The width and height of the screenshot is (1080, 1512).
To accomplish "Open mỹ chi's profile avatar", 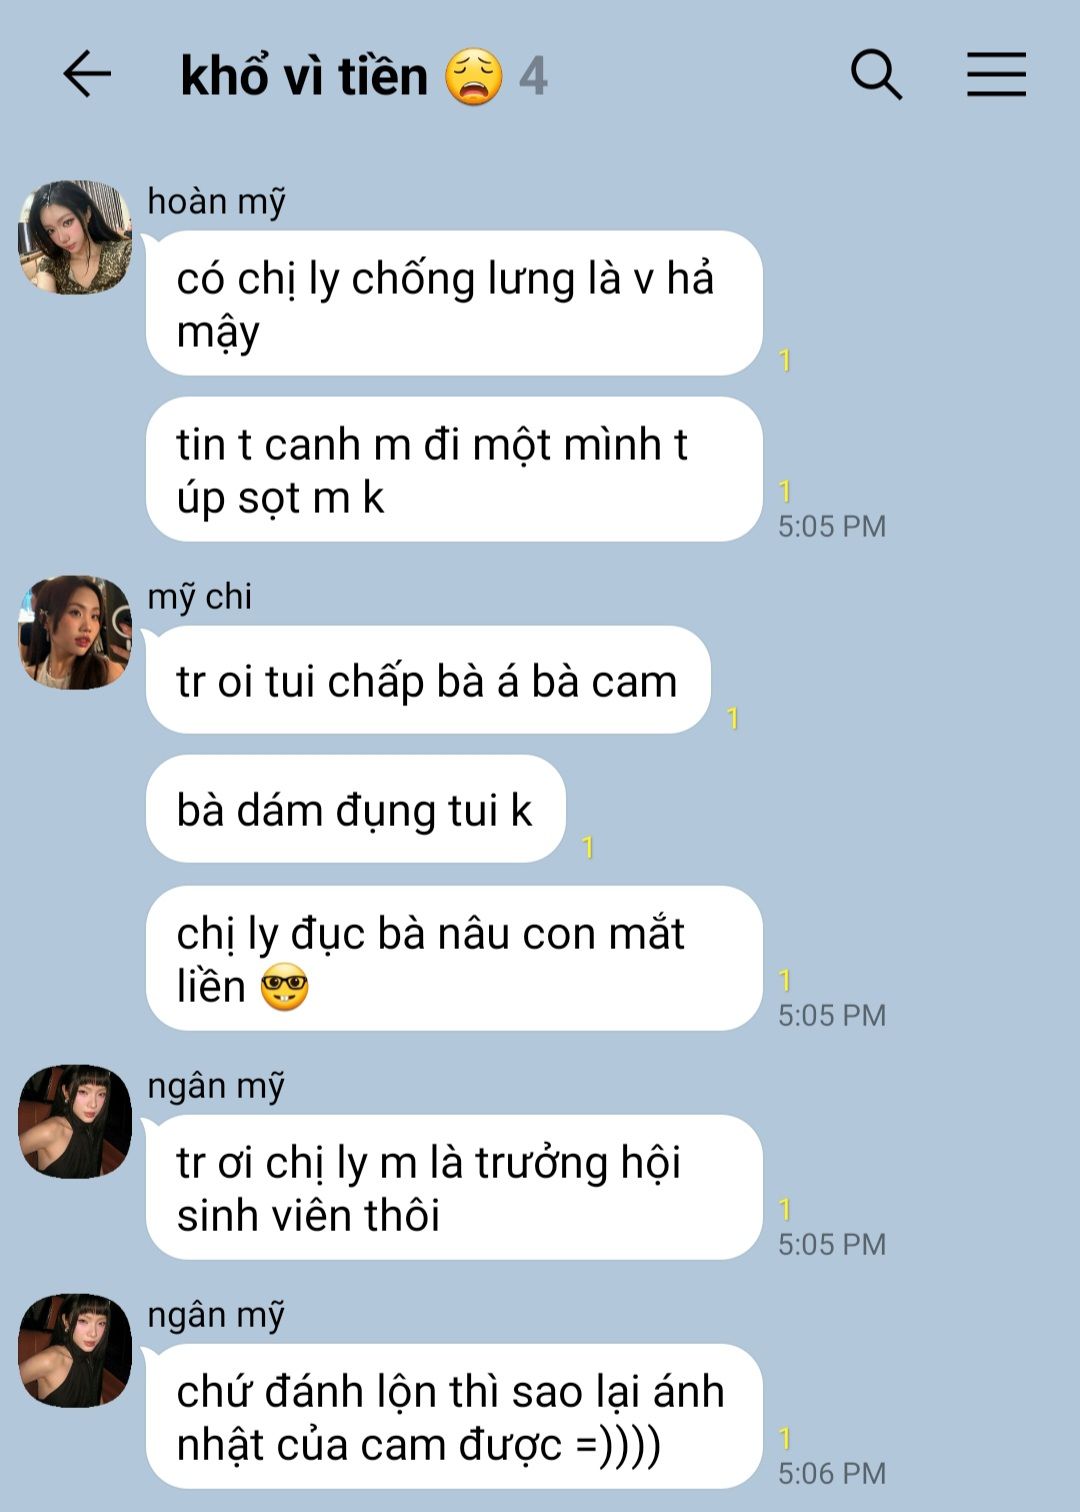I will tap(75, 632).
